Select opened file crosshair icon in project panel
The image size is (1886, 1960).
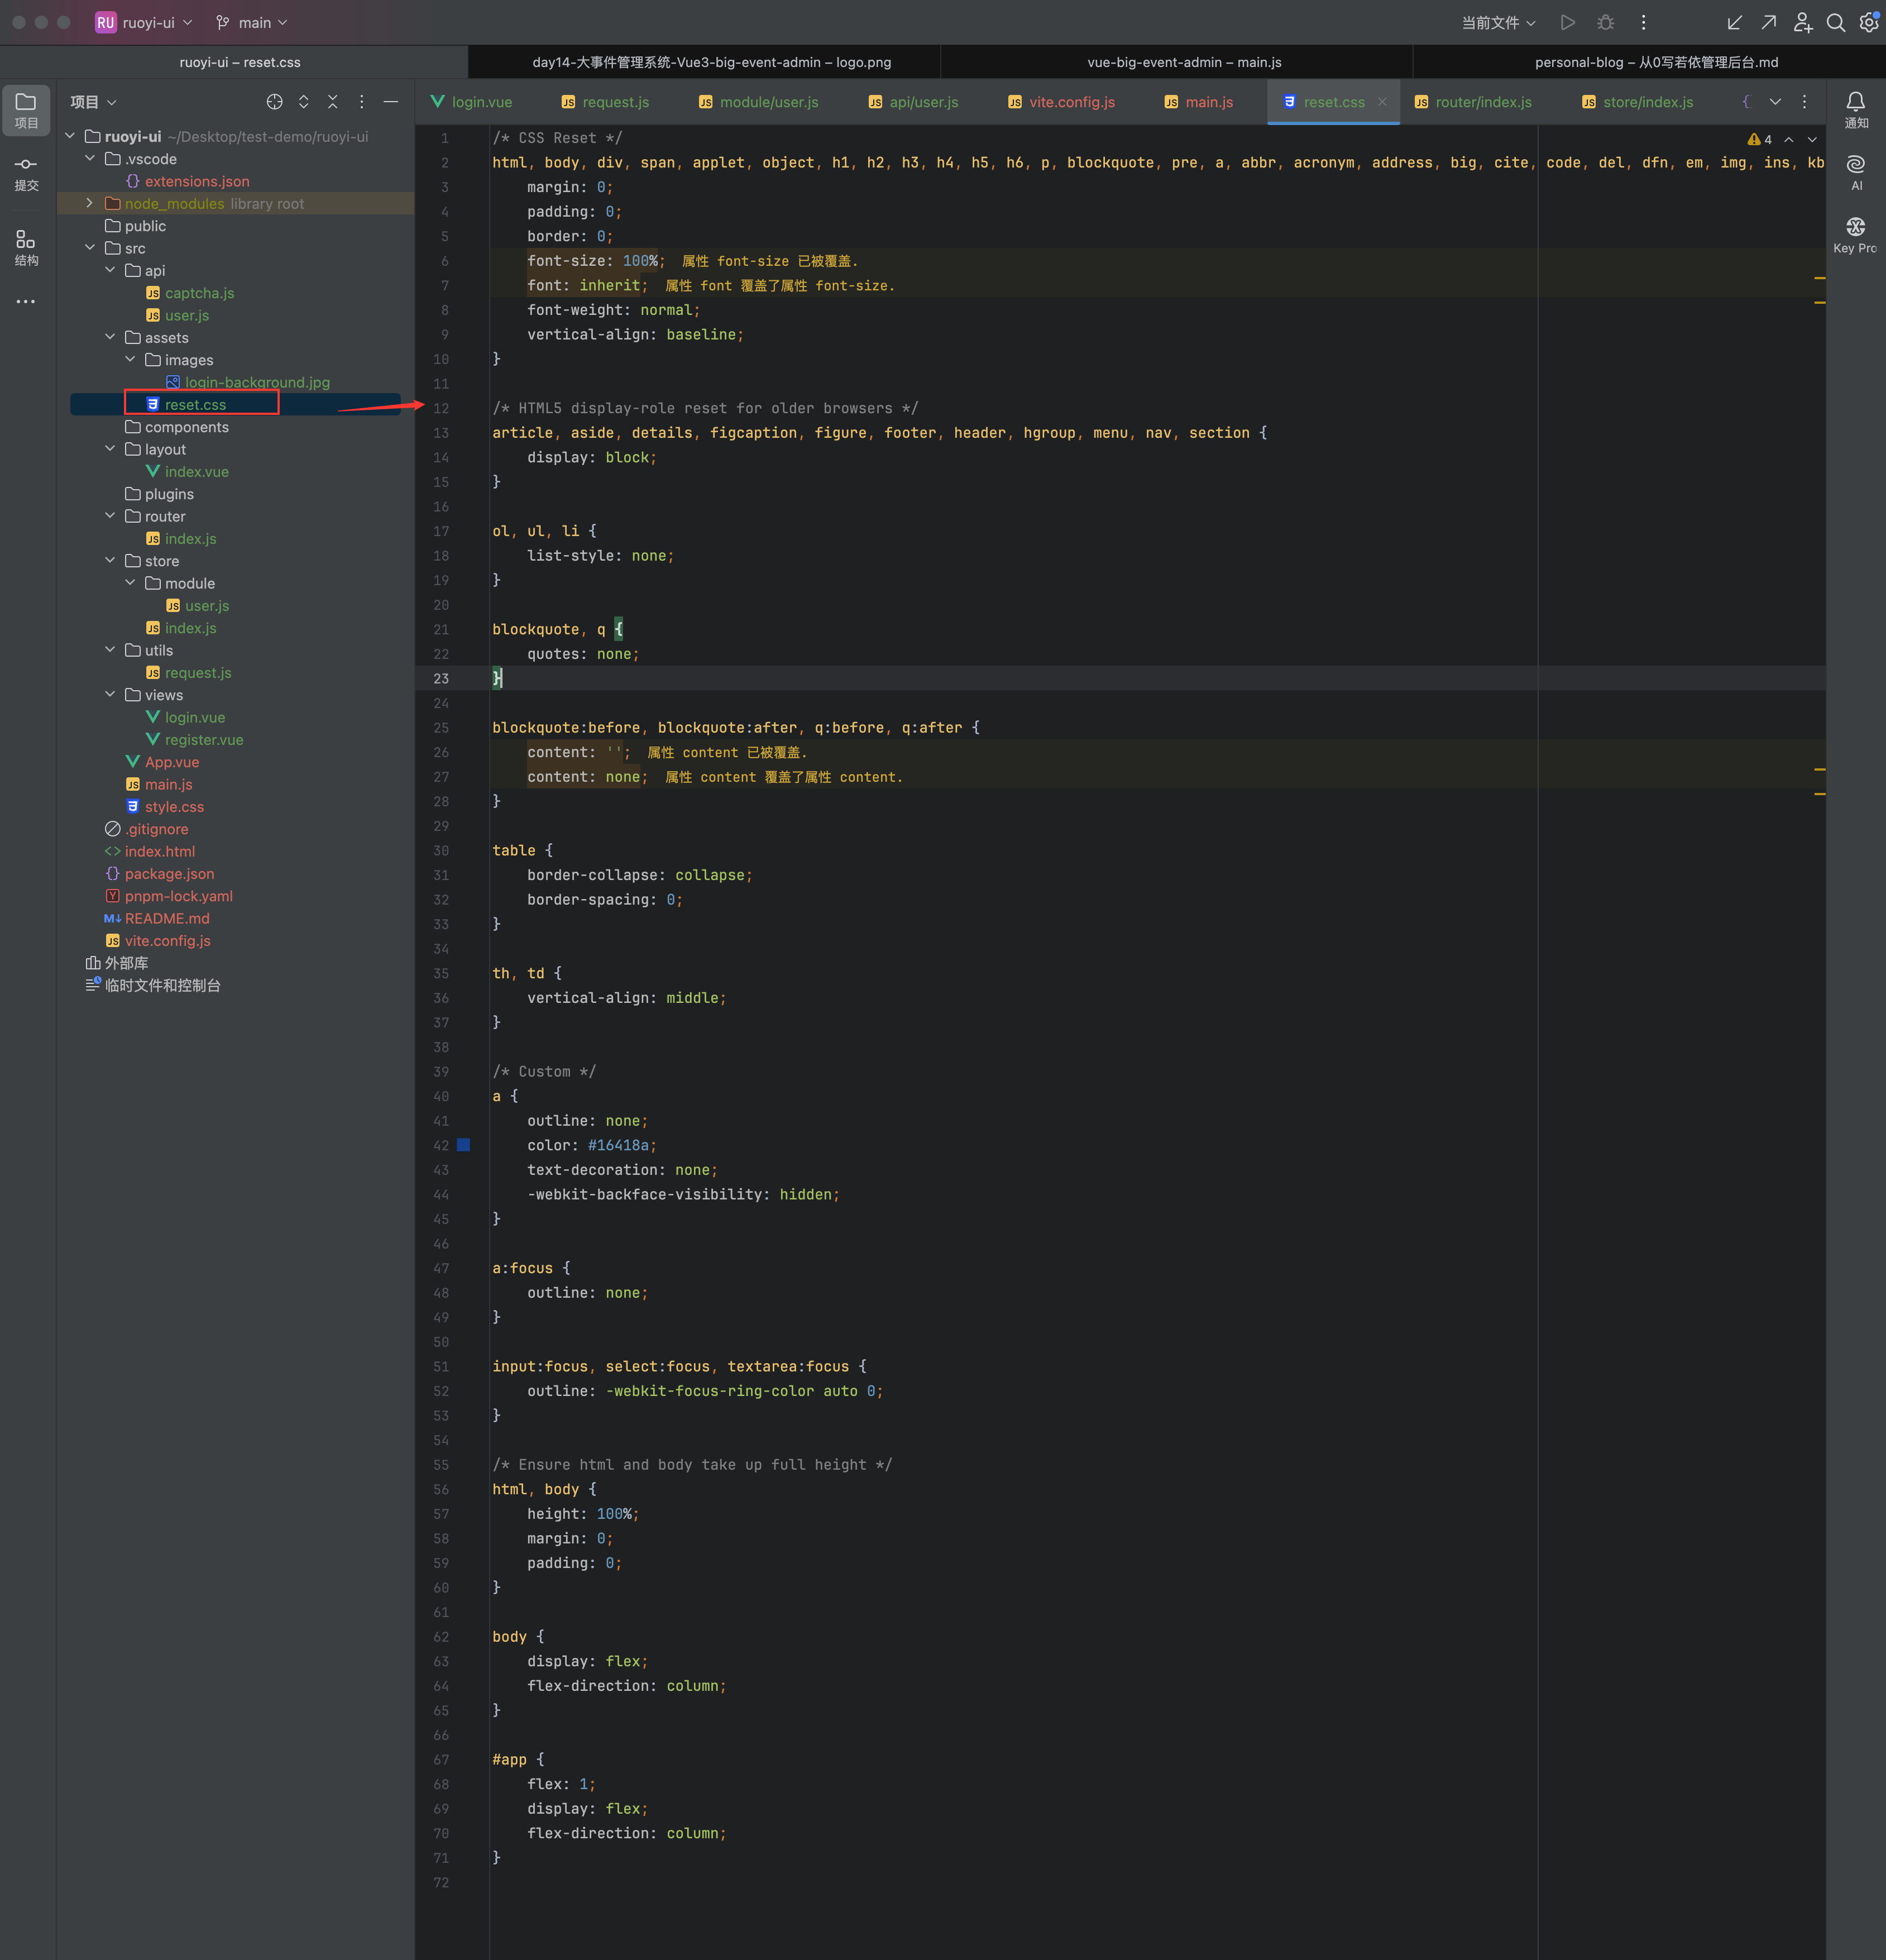click(274, 102)
